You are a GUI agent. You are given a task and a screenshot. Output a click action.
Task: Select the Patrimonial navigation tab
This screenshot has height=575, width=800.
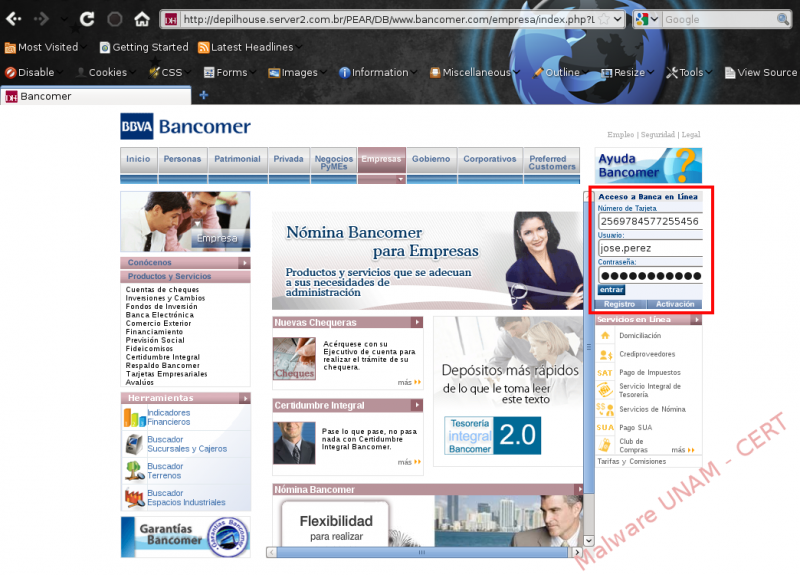pos(238,161)
